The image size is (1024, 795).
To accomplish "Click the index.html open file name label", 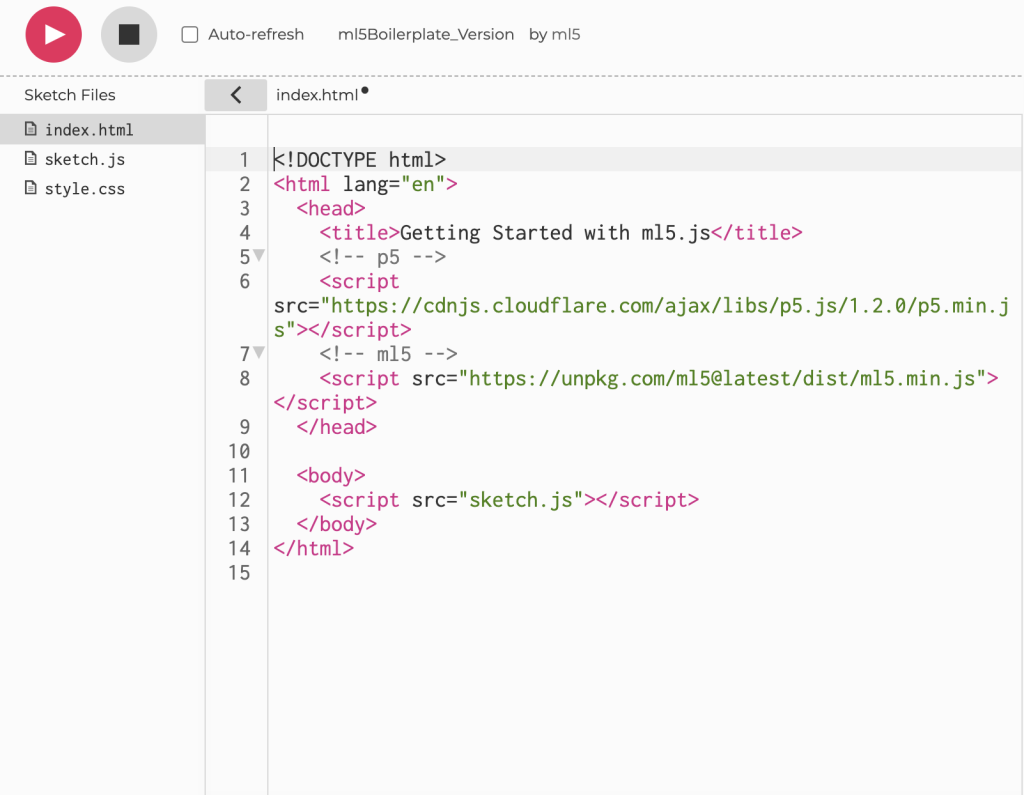I will 317,95.
